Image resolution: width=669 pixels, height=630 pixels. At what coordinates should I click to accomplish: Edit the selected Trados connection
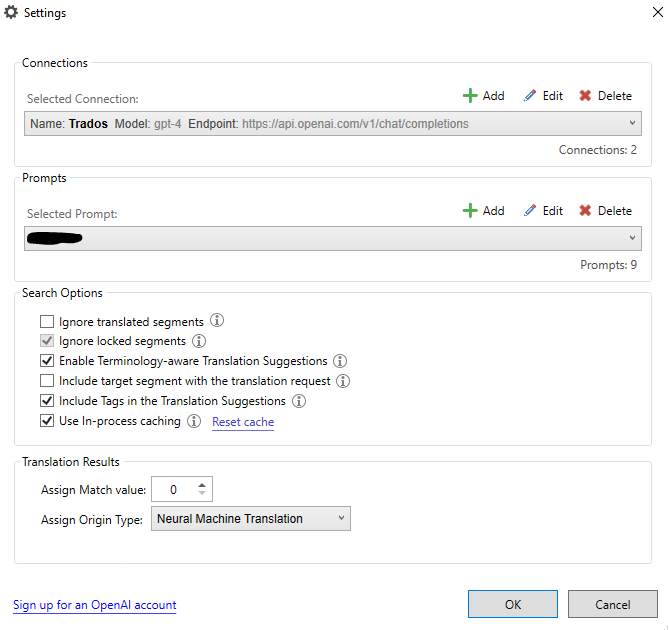click(543, 96)
